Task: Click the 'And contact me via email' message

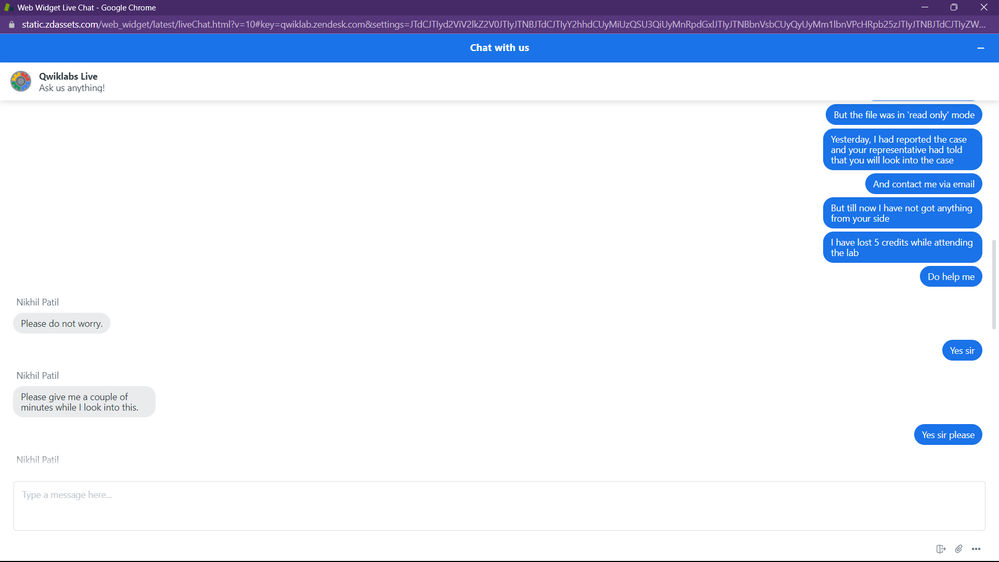Action: coord(923,184)
